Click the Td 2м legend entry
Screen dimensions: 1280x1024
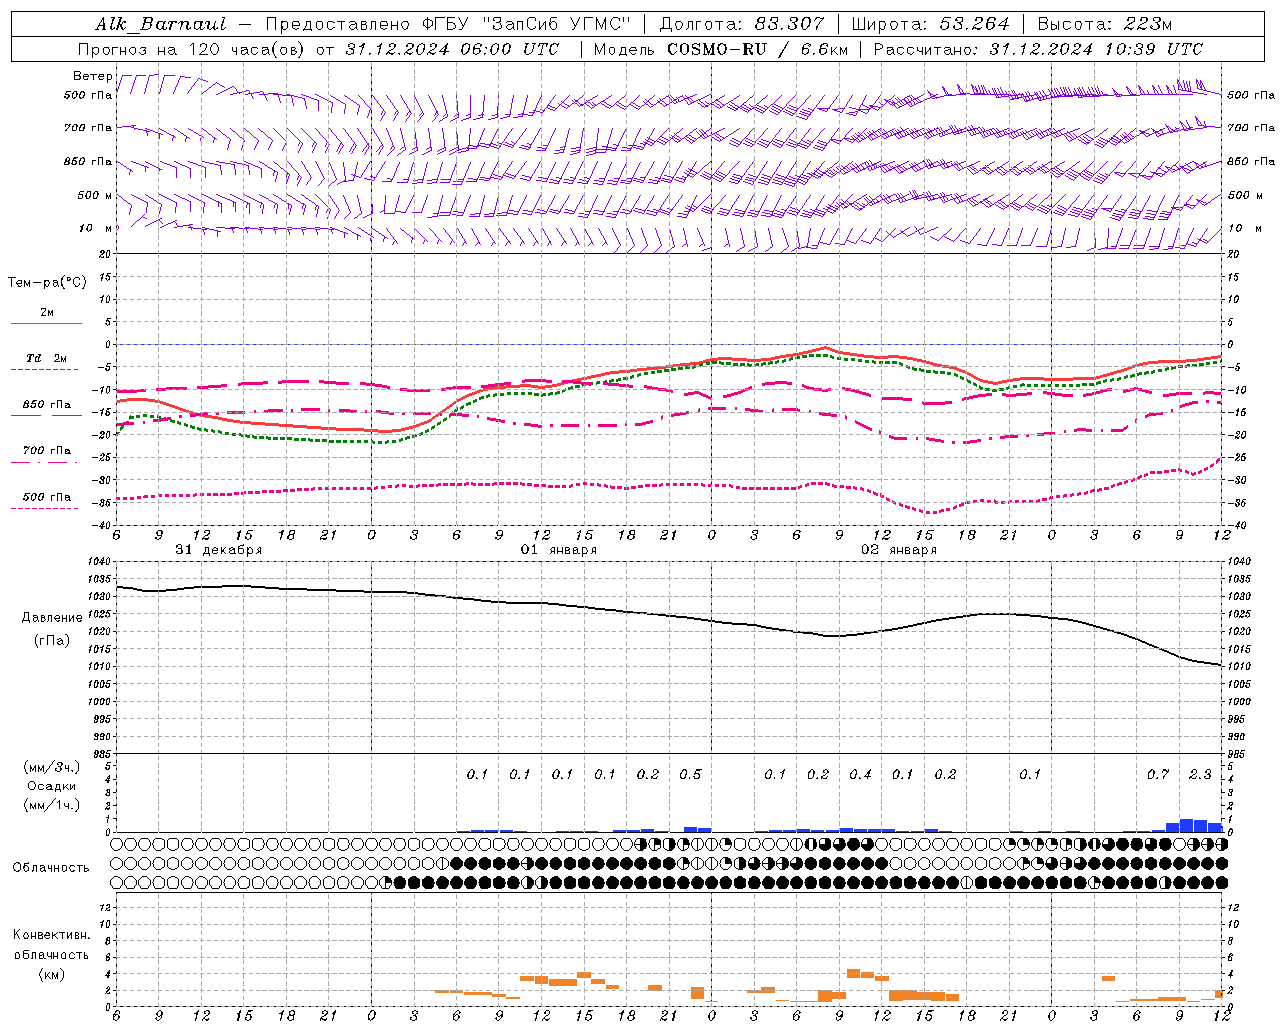46,358
